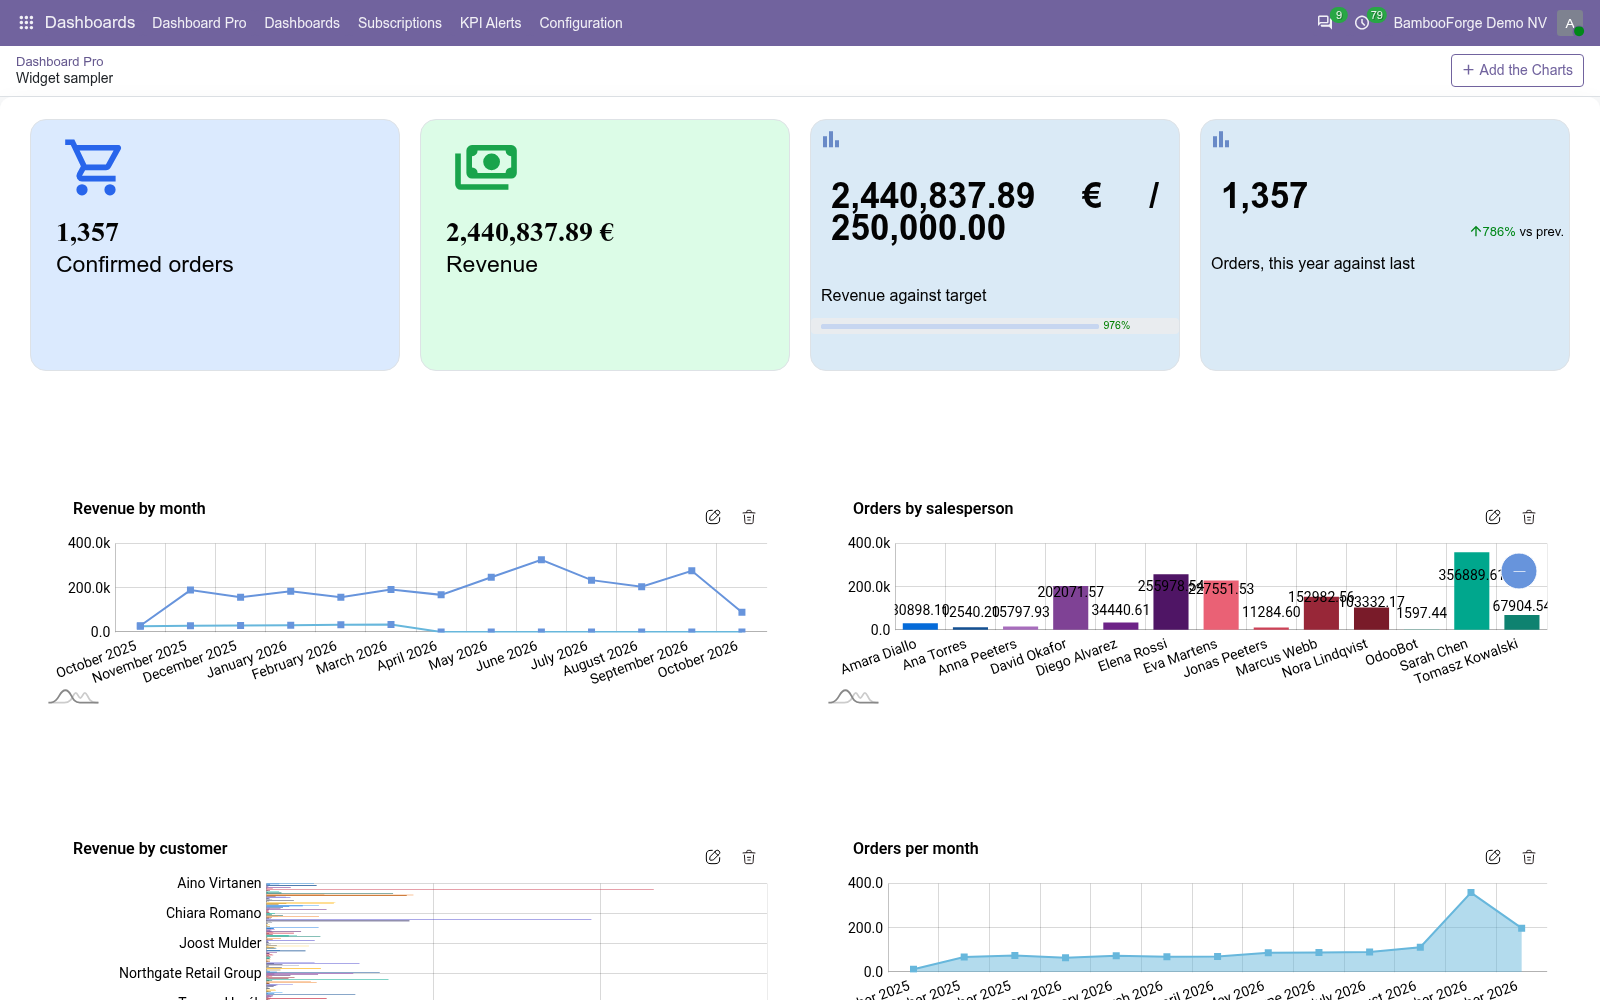Switch company via BambooForge Demo NV
Image resolution: width=1600 pixels, height=1000 pixels.
[1470, 23]
